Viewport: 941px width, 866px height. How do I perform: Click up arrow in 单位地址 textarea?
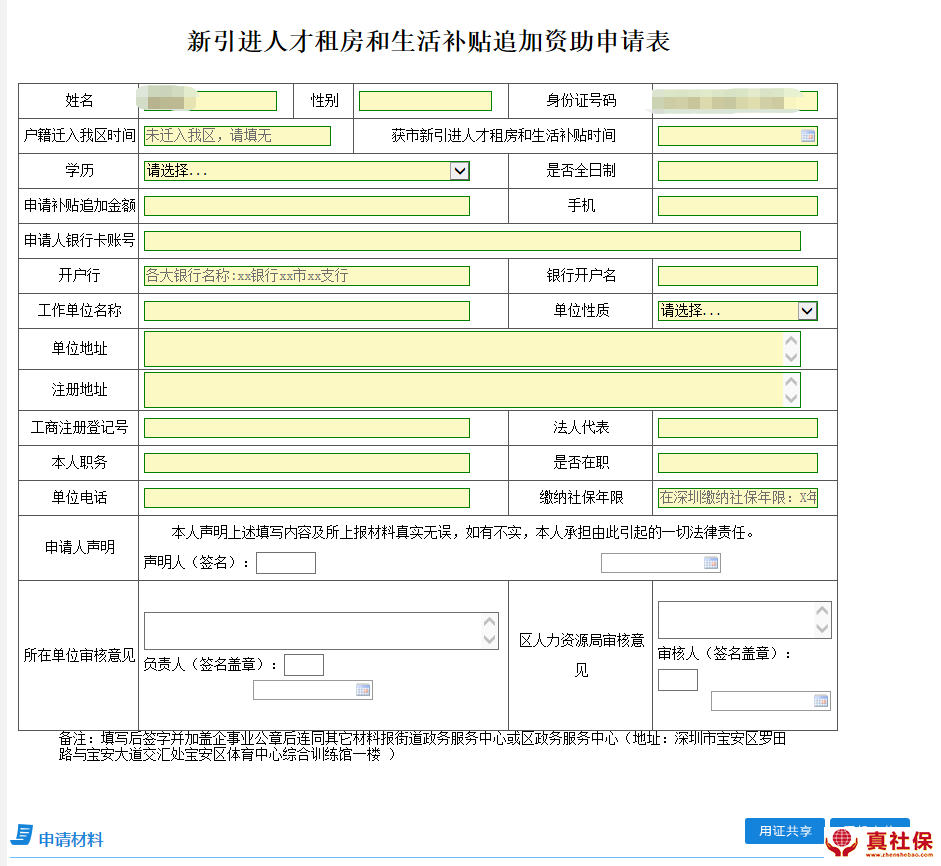[792, 341]
